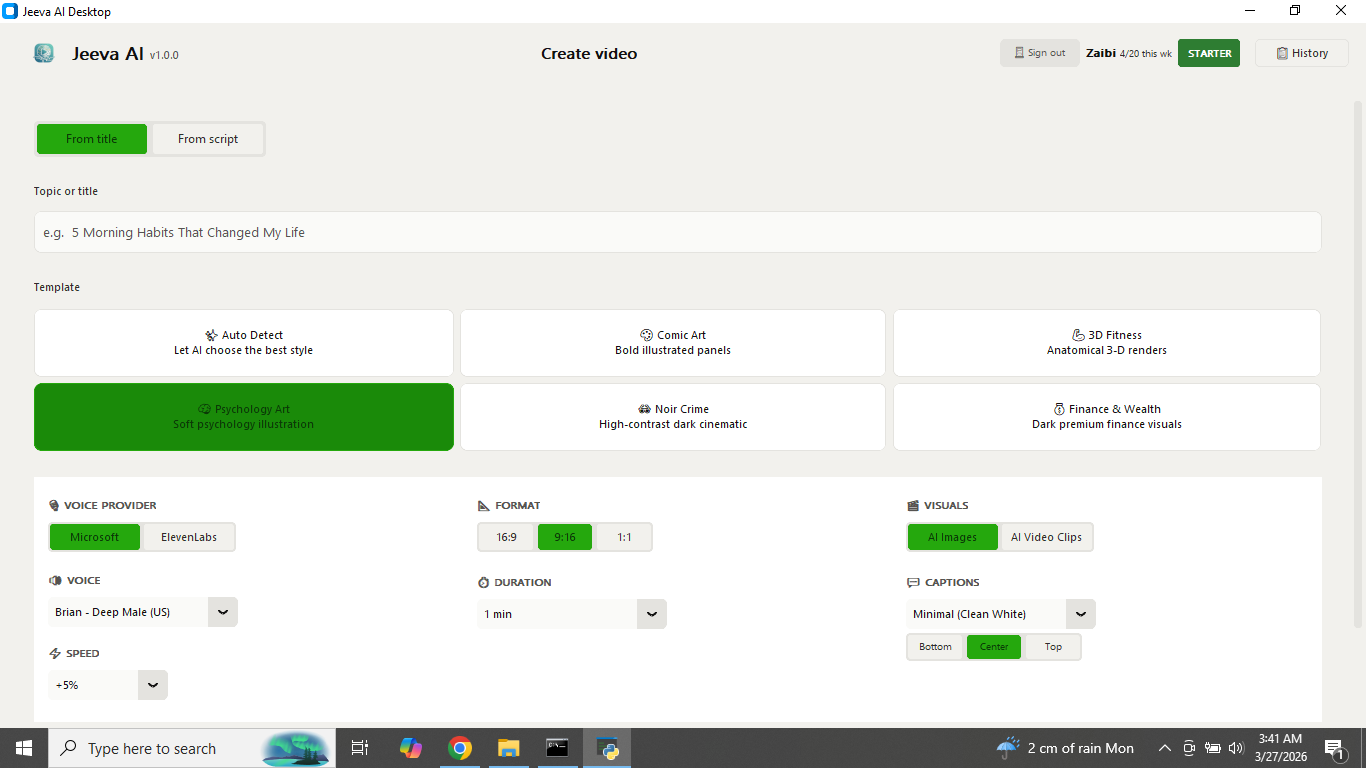Click the 3D Fitness dumbbell icon

click(x=1077, y=335)
